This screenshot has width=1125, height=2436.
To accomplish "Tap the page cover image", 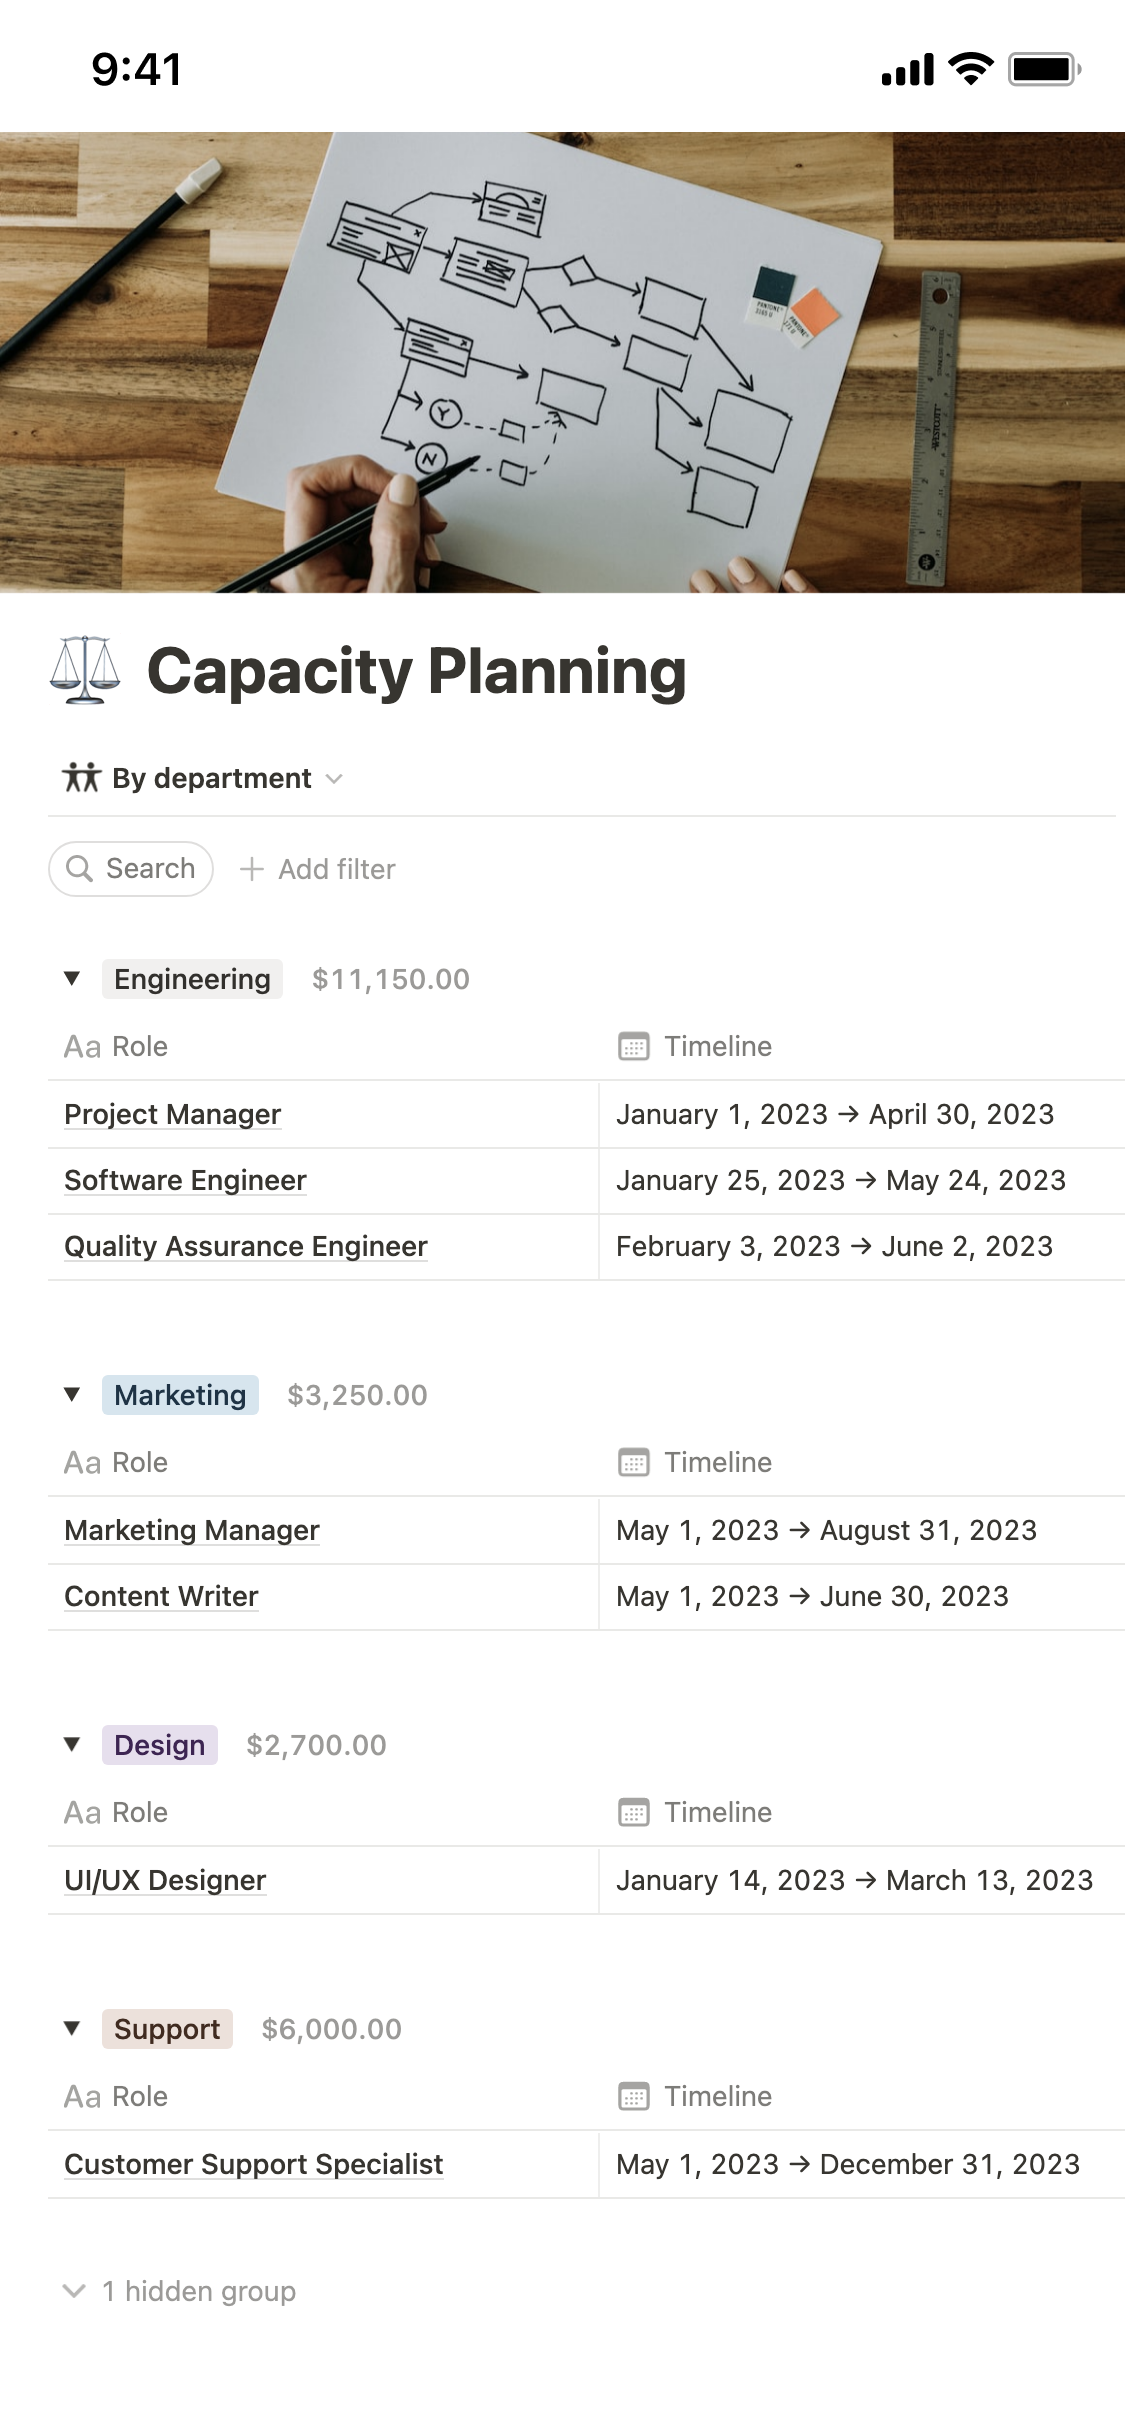I will (562, 362).
